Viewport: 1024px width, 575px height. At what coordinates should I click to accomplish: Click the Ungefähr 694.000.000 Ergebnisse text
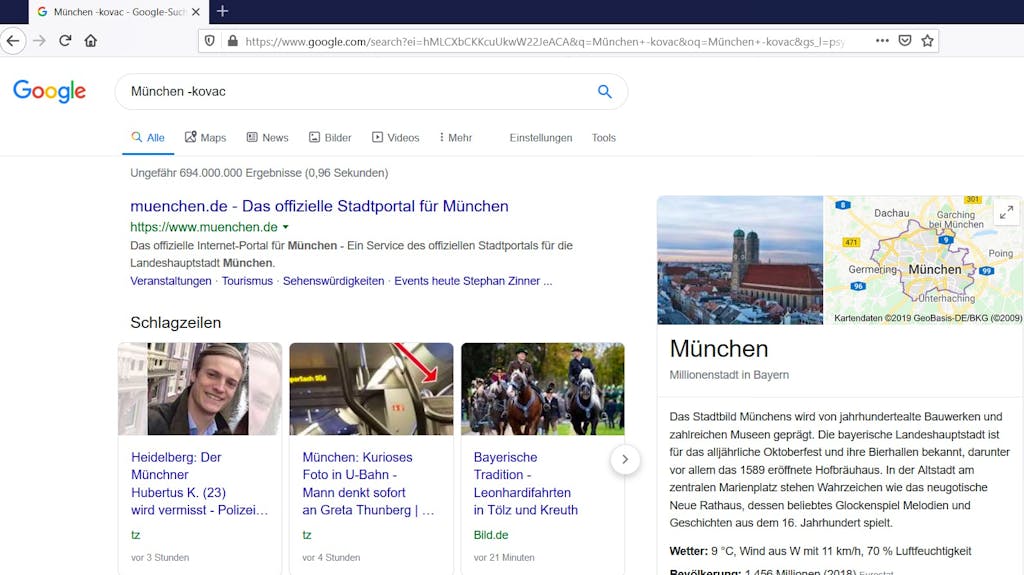pyautogui.click(x=259, y=172)
